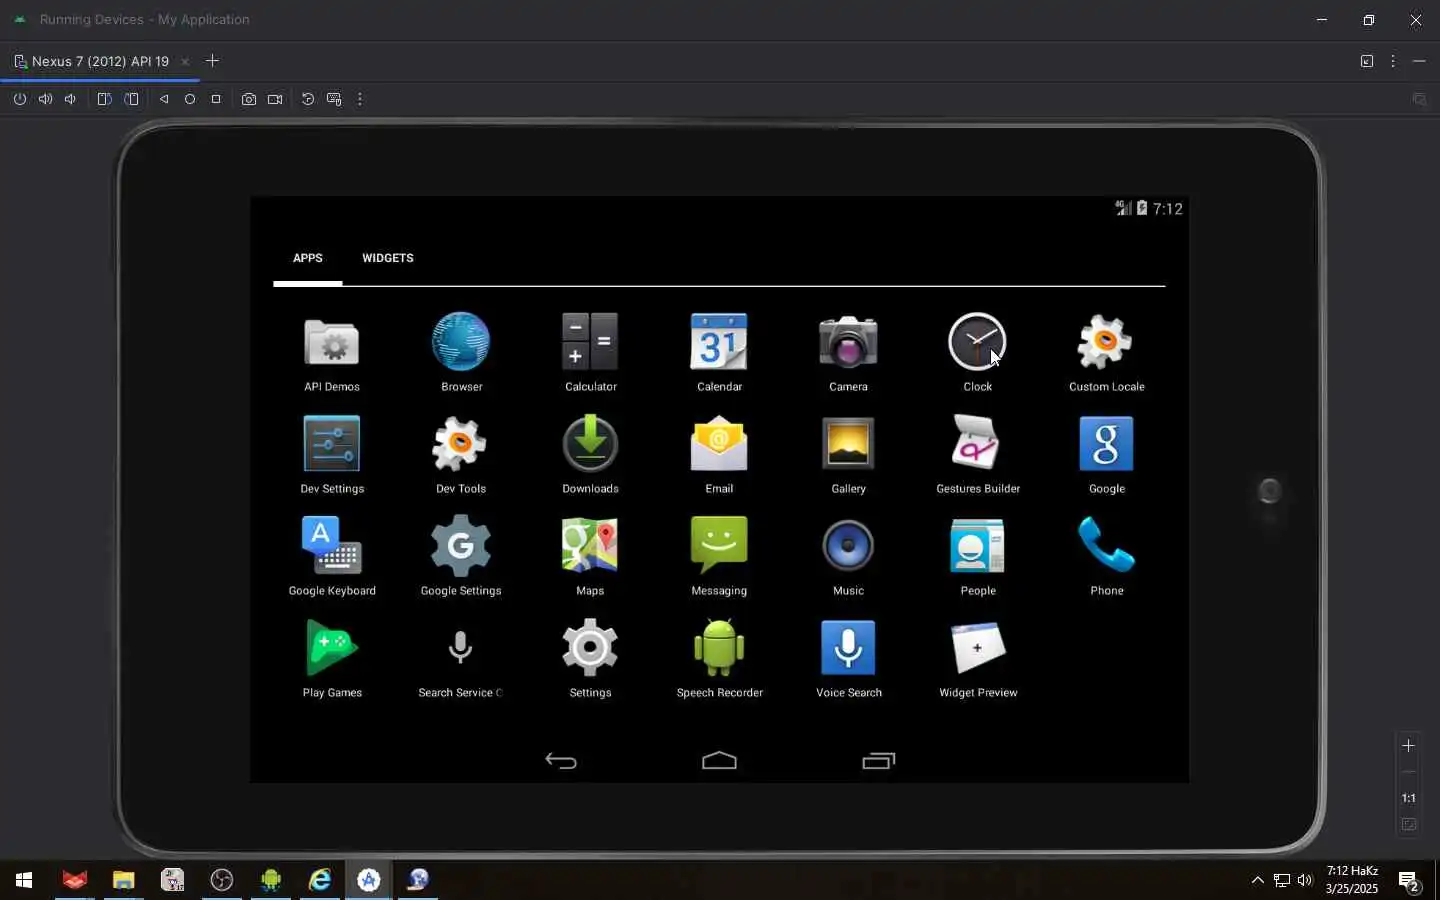The image size is (1440, 900).
Task: Tap the Android back navigation button
Action: click(561, 761)
